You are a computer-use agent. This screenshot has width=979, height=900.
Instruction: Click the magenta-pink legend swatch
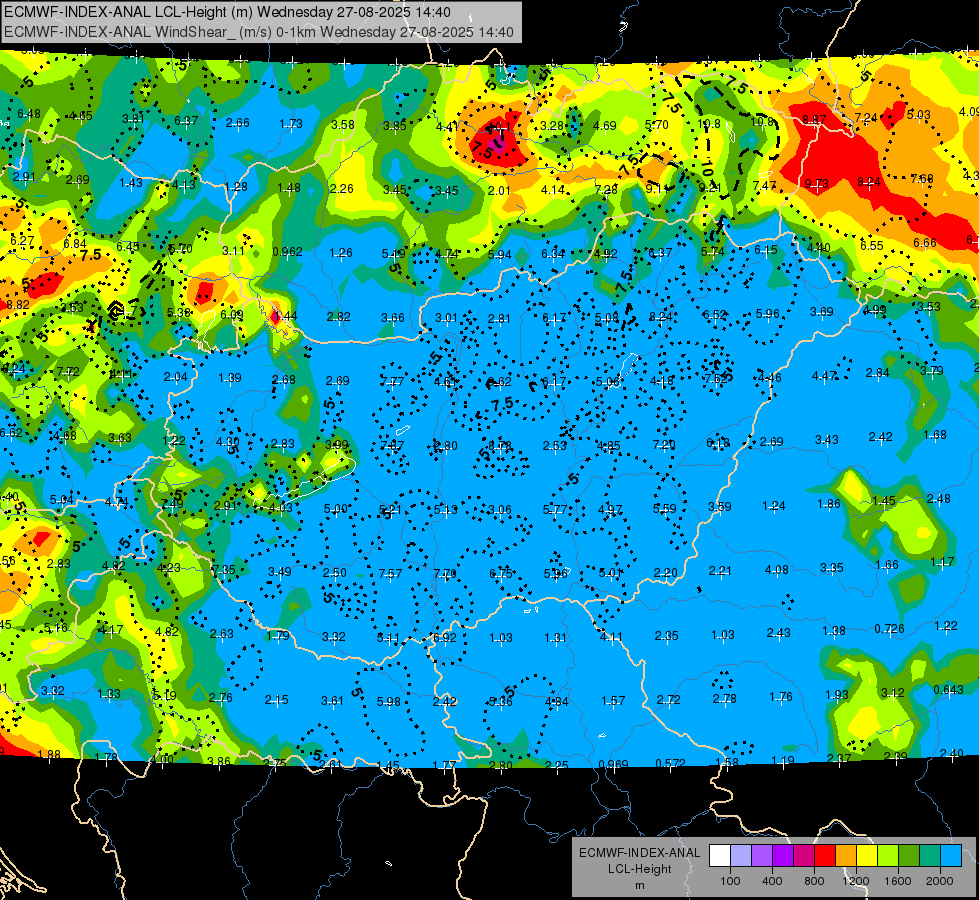[804, 856]
